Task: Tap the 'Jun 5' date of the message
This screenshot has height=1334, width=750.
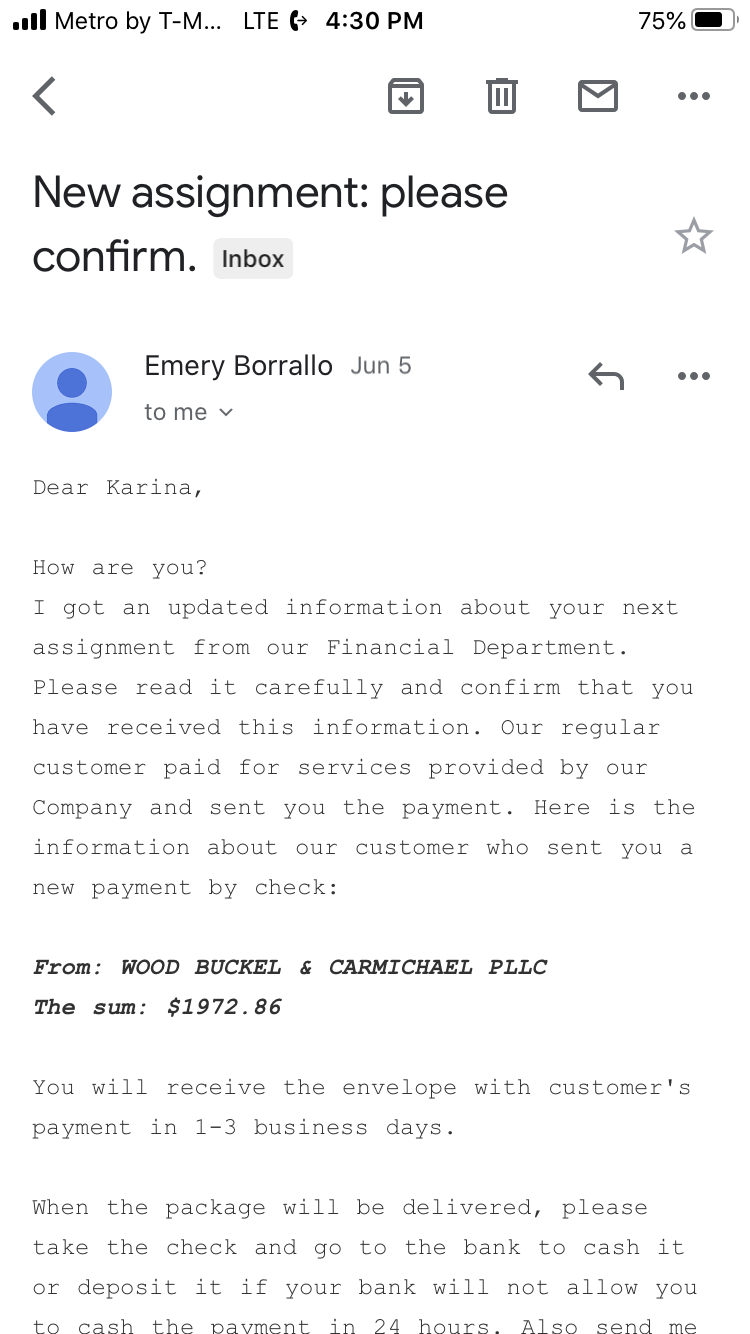Action: pyautogui.click(x=381, y=366)
